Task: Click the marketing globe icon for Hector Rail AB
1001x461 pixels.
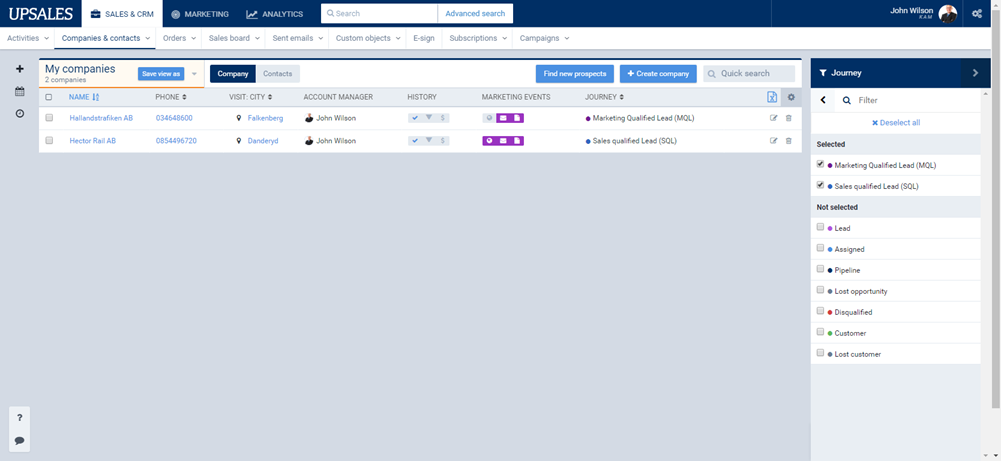Action: pos(489,141)
